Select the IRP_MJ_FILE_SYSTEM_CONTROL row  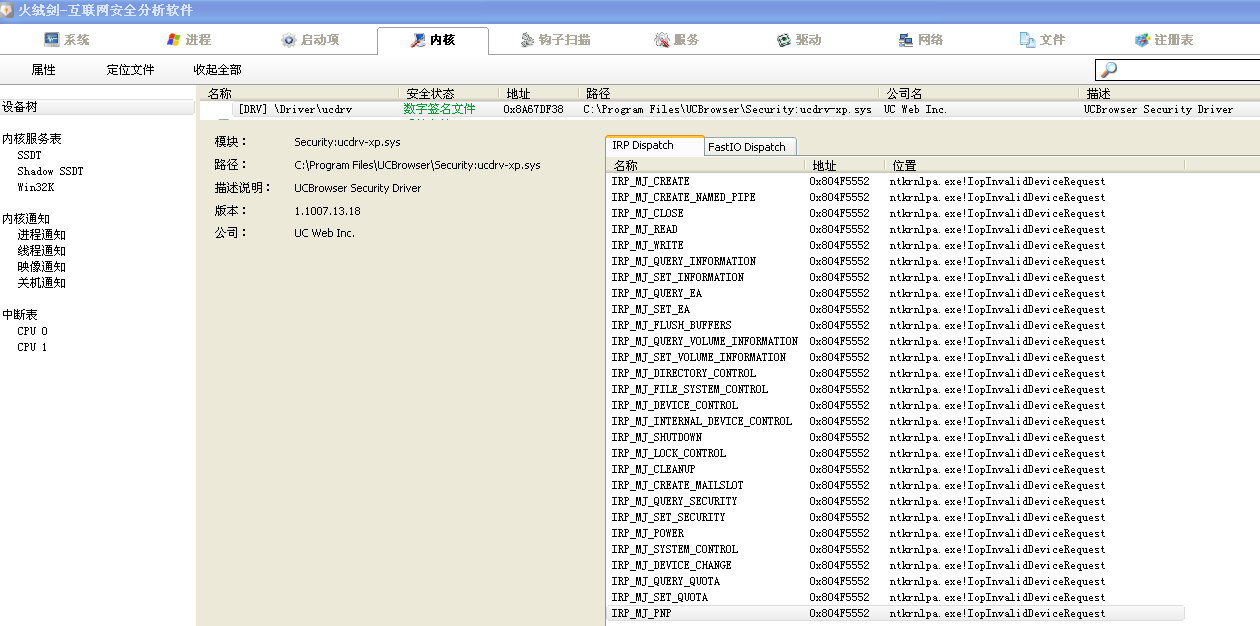895,389
